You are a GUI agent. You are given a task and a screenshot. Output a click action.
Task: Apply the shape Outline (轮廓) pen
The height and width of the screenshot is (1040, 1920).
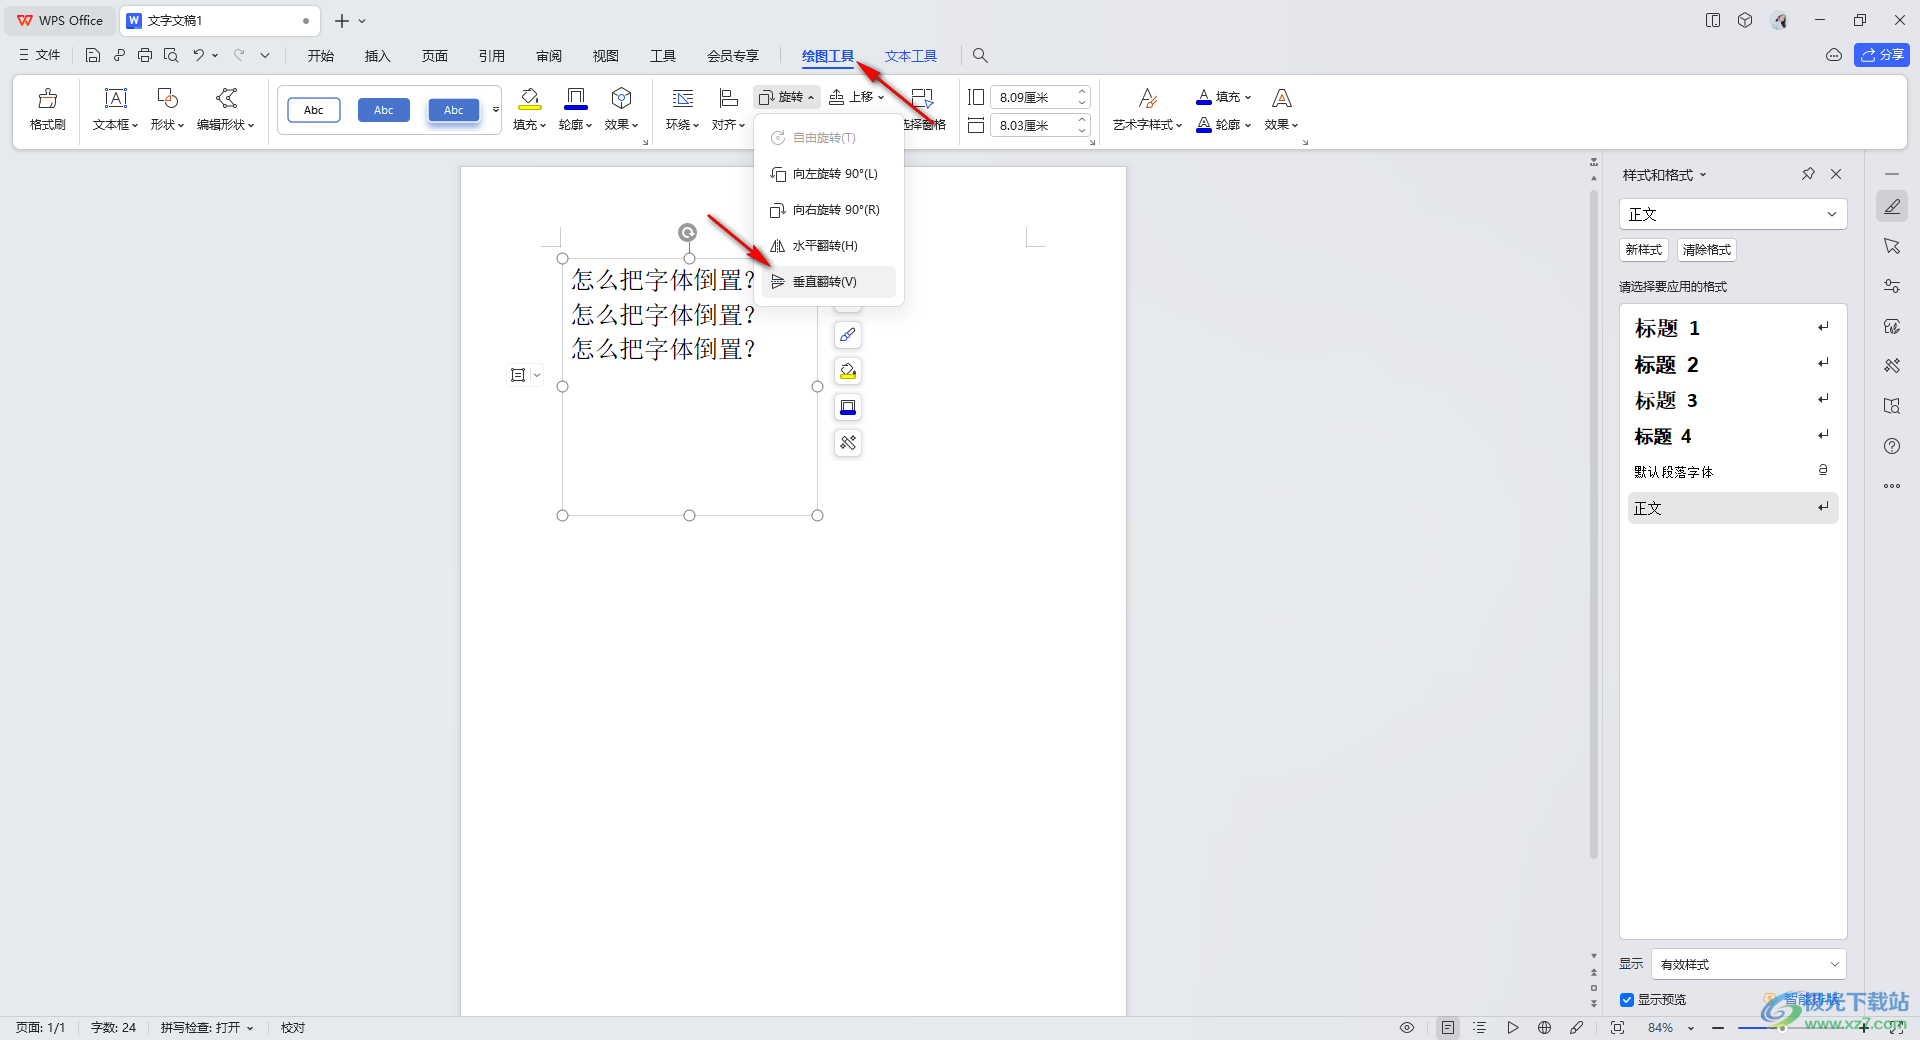(575, 98)
